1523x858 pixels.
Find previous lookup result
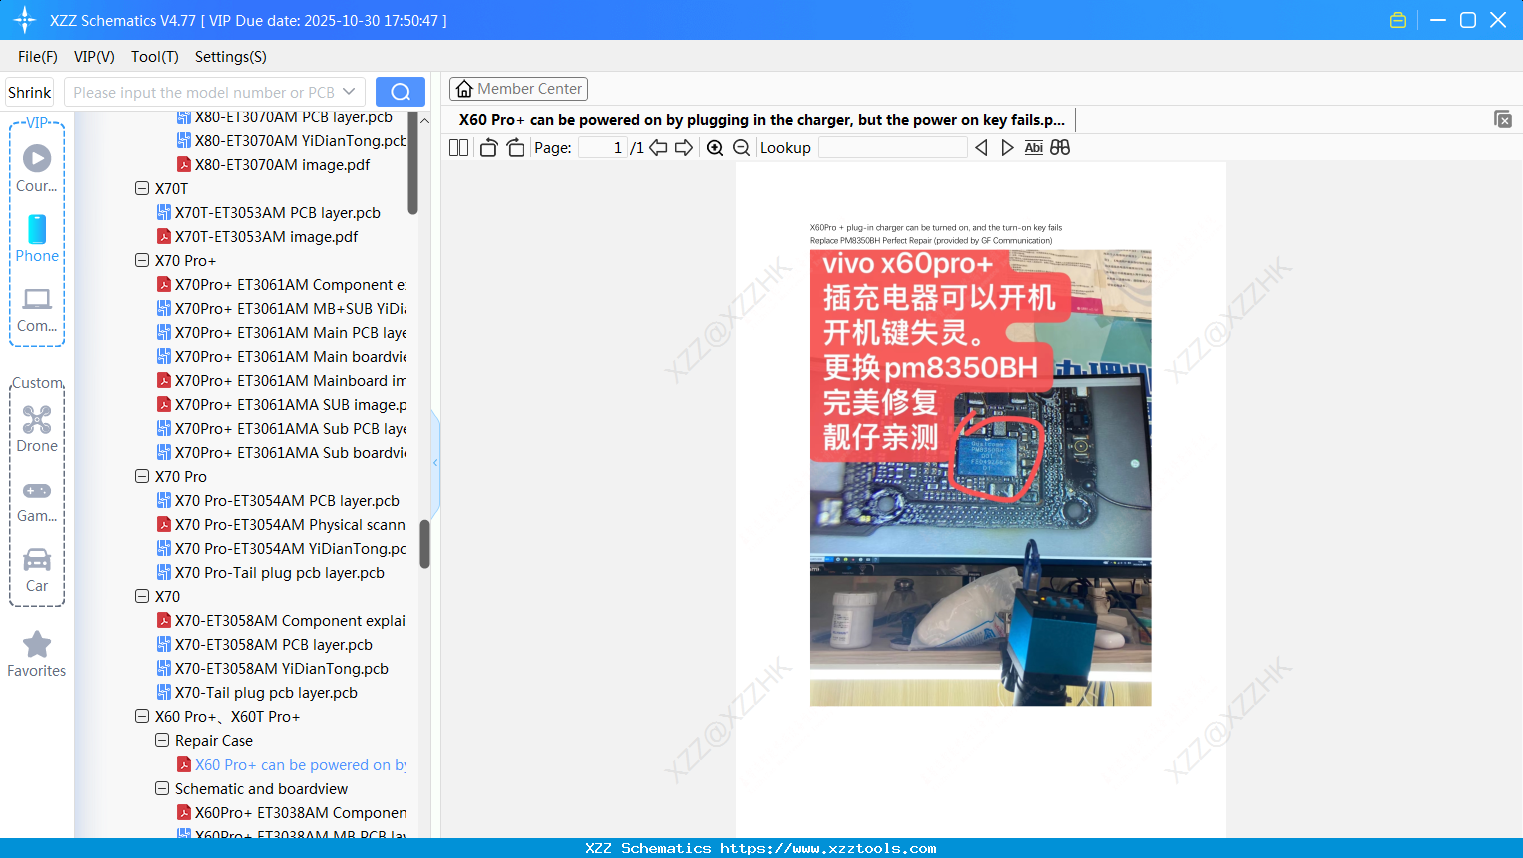pyautogui.click(x=981, y=148)
